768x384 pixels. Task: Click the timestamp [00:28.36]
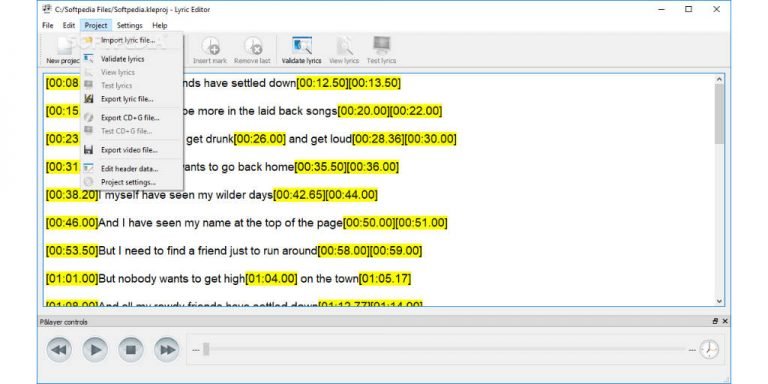click(378, 139)
